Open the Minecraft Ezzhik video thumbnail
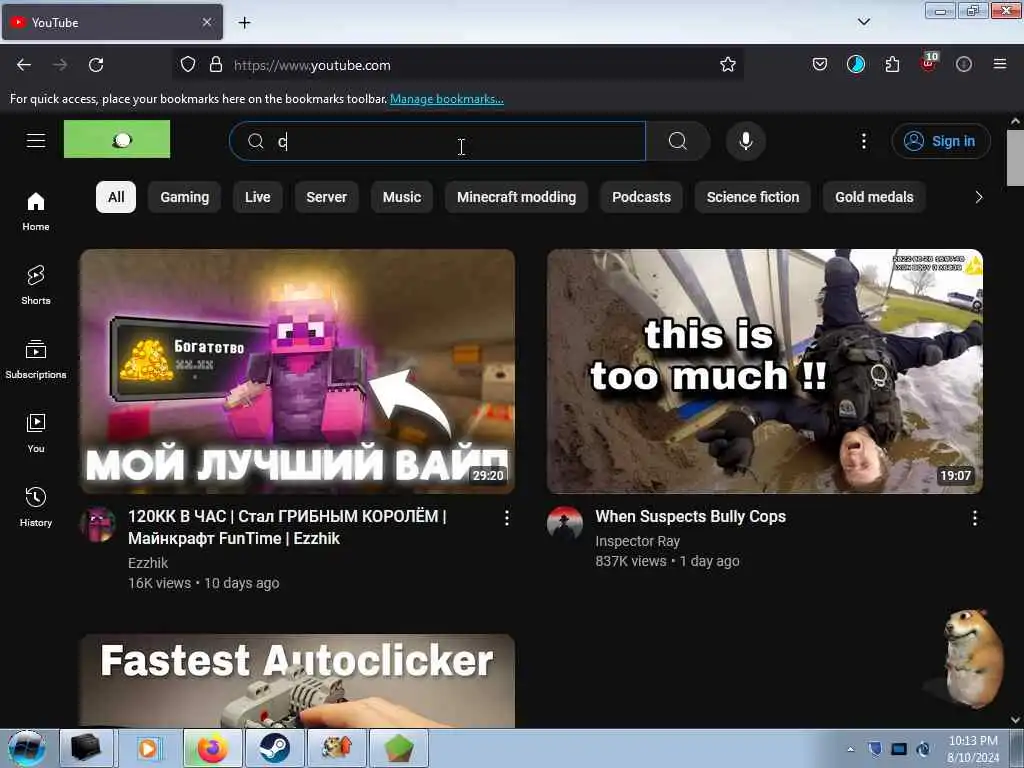This screenshot has width=1024, height=768. 297,371
